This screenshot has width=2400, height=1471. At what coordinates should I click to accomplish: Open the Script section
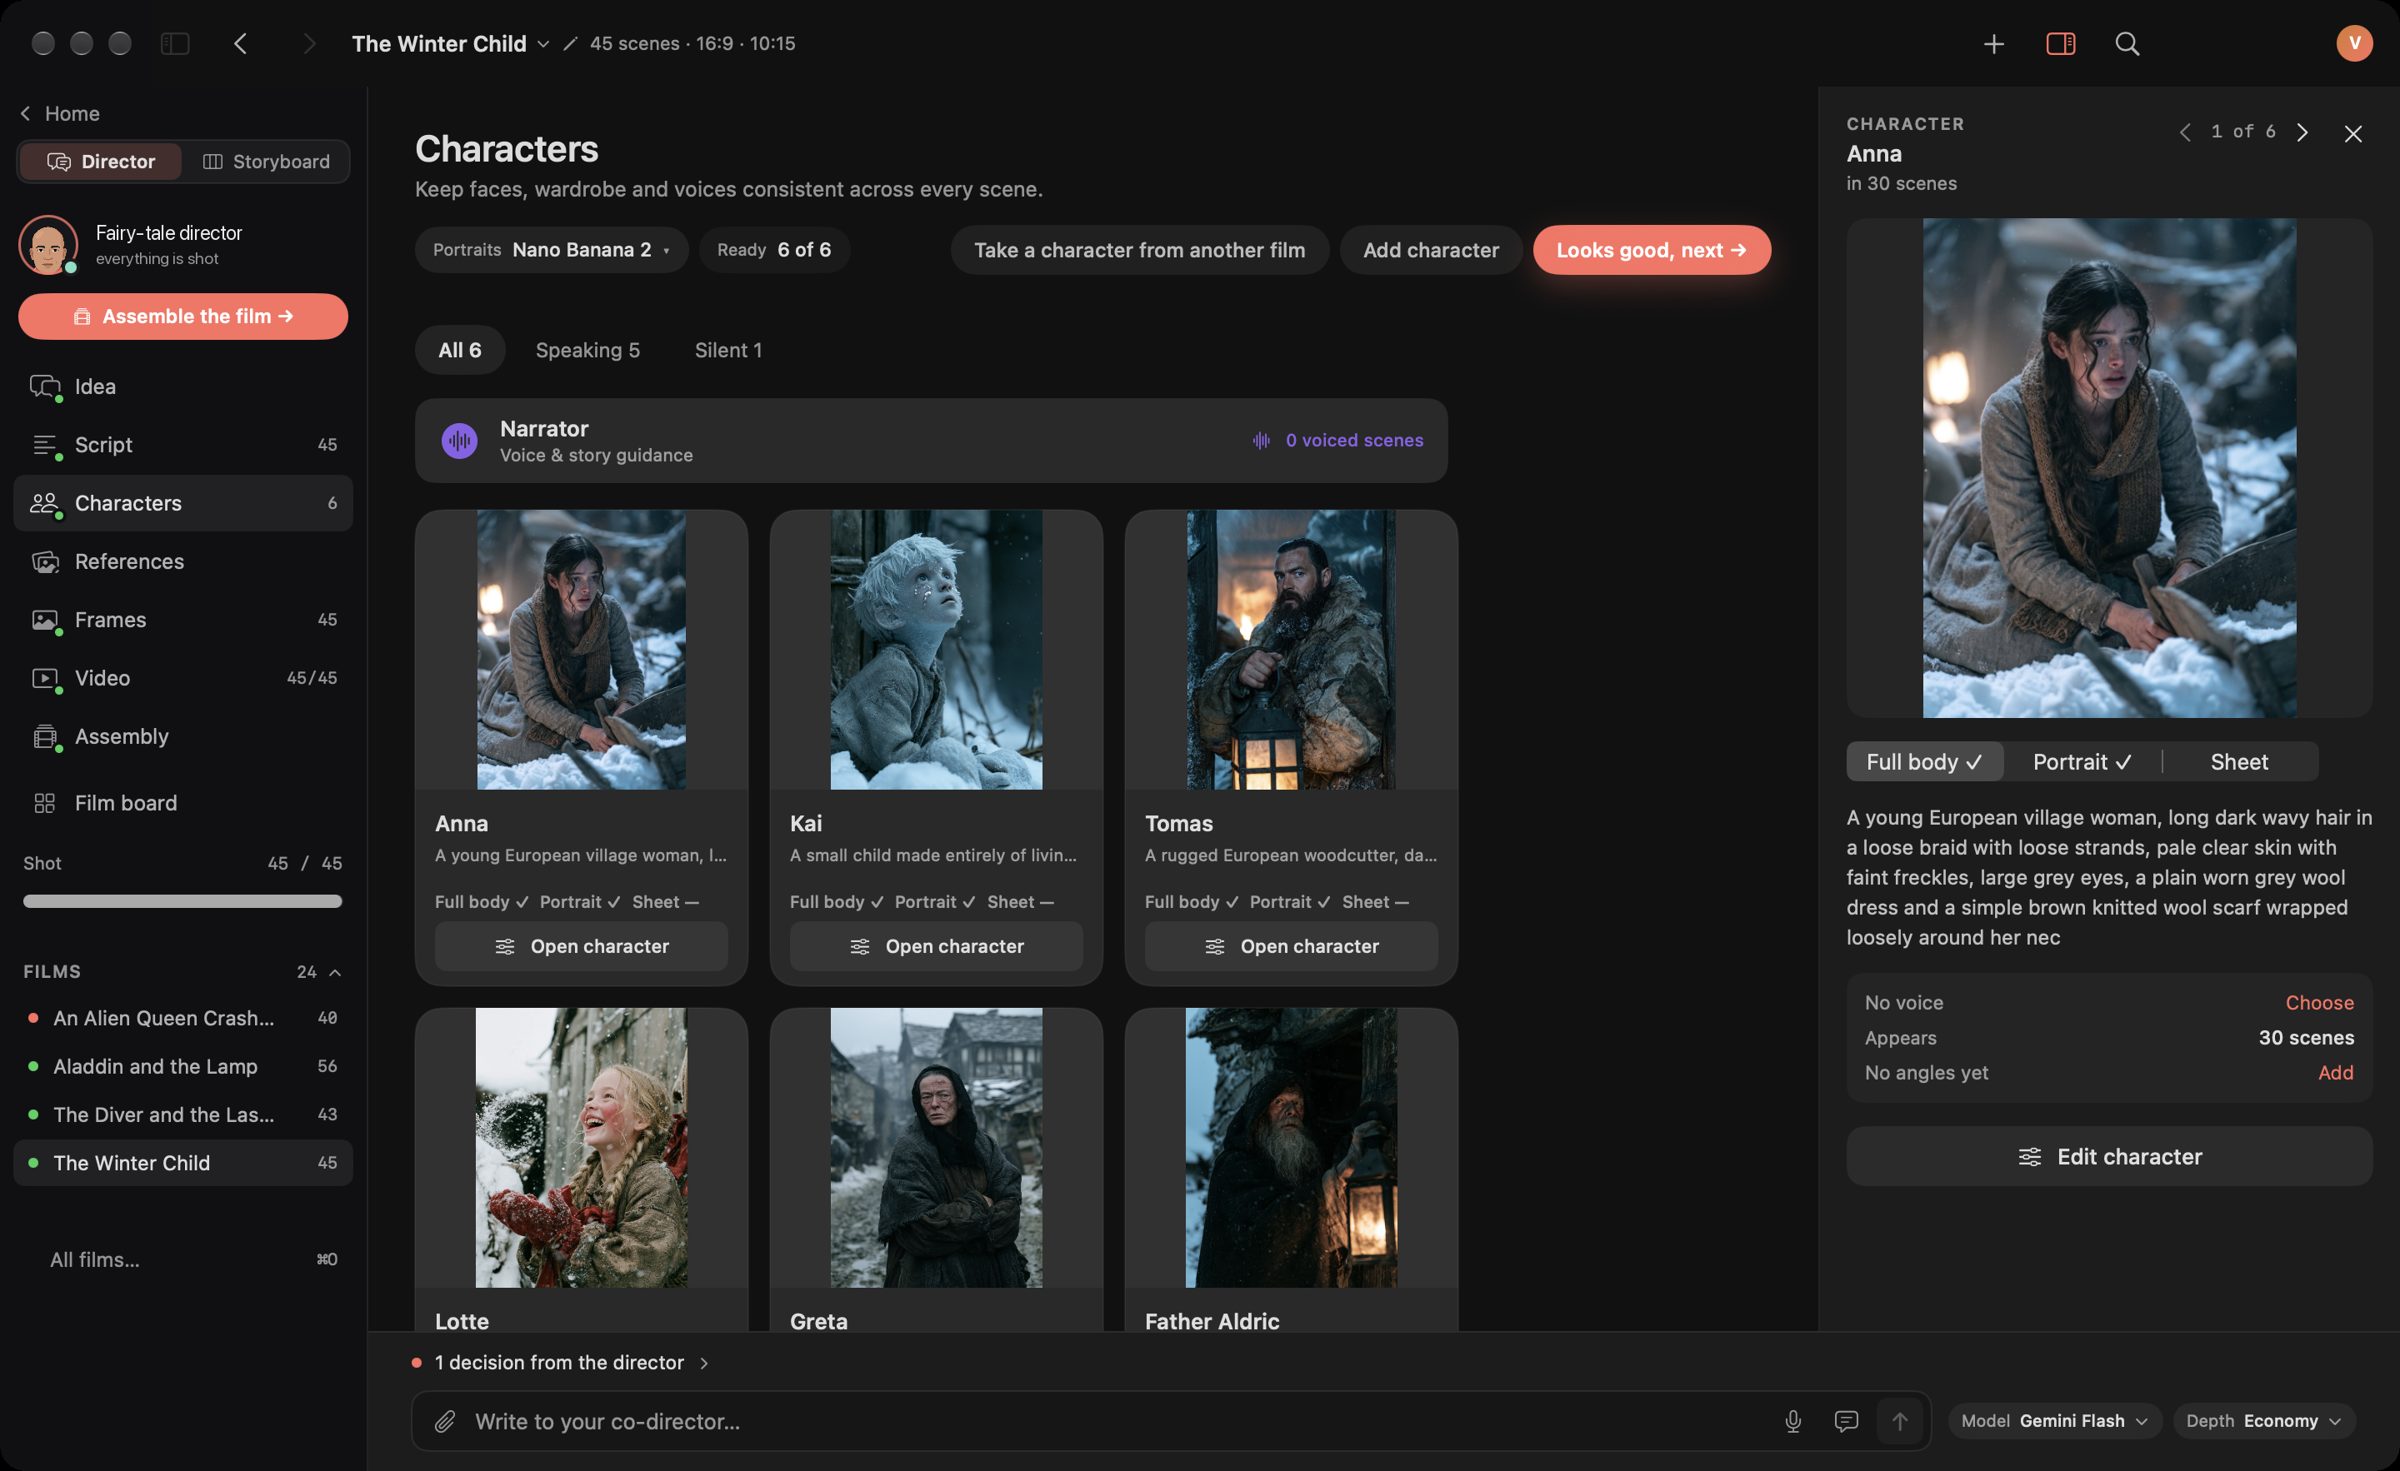(183, 444)
